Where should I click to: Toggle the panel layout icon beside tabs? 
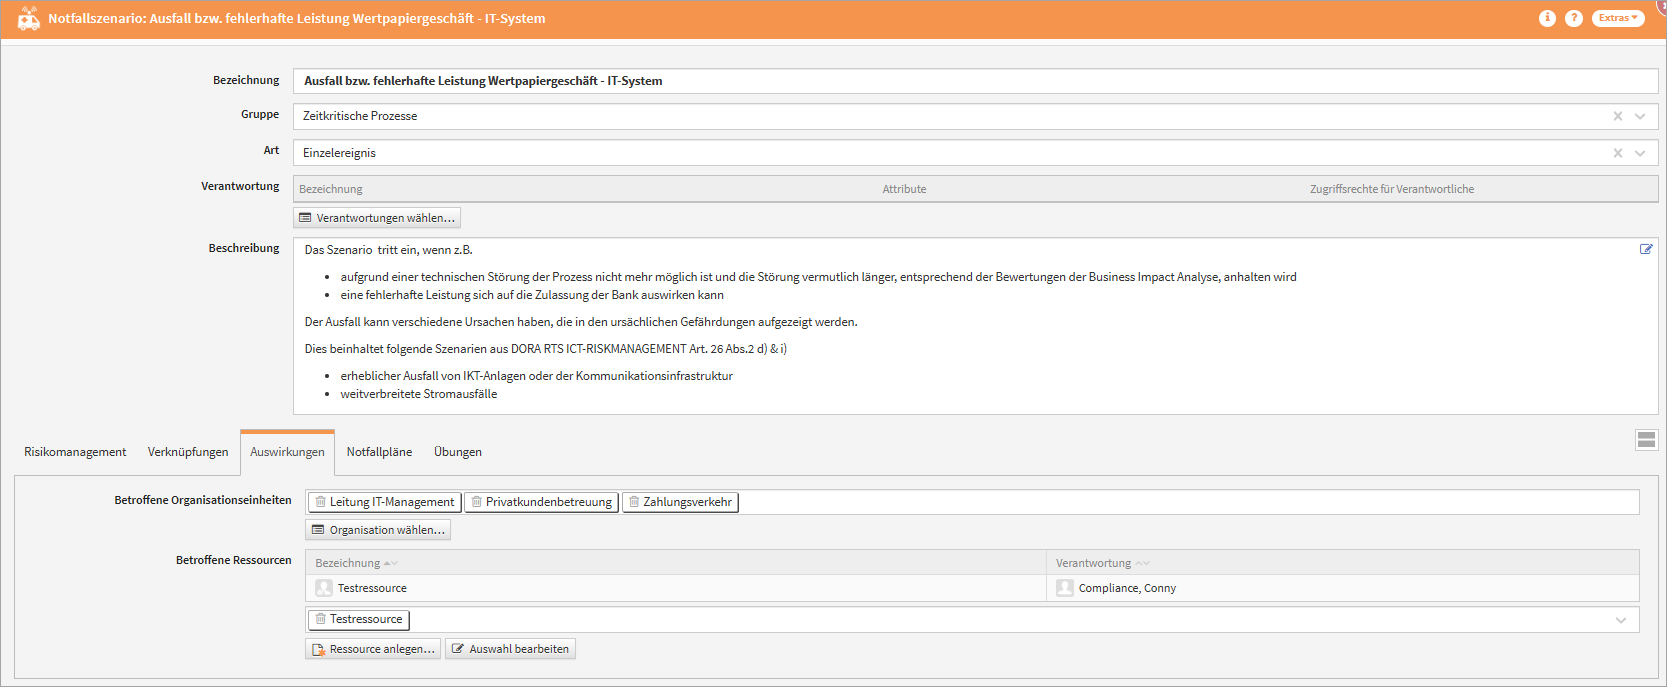(1646, 440)
